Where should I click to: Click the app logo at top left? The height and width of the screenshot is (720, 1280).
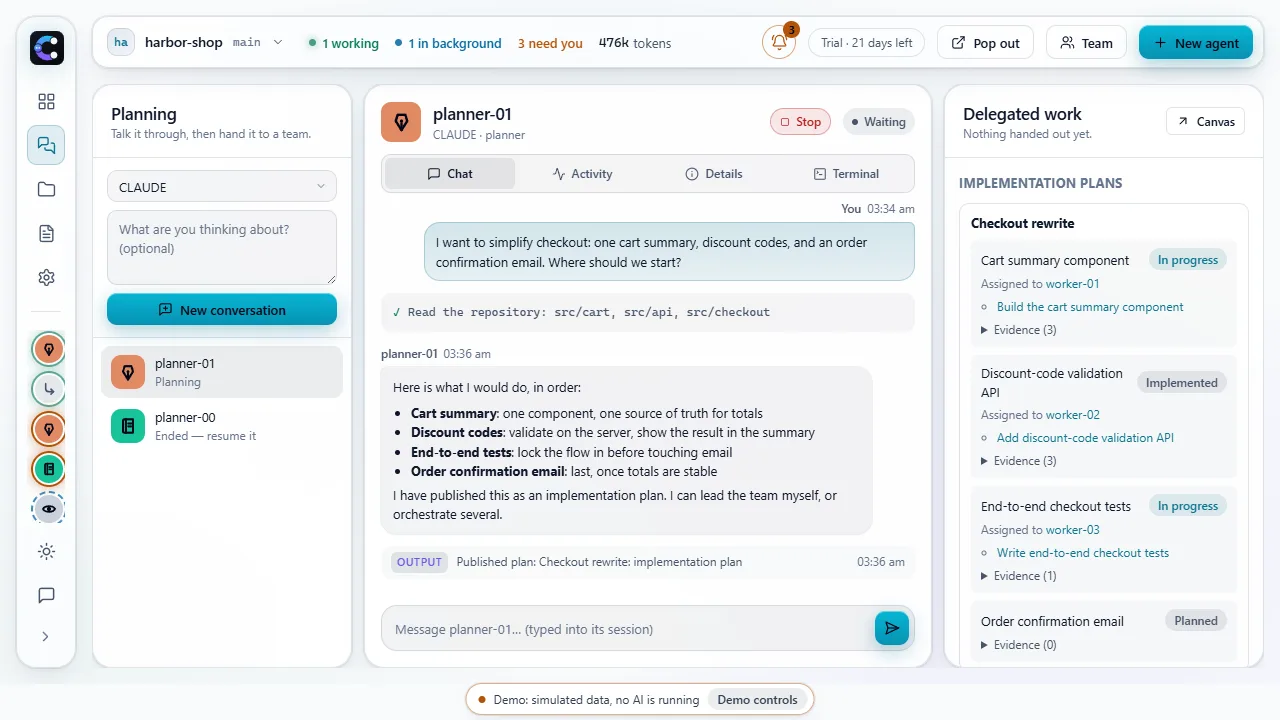coord(47,48)
